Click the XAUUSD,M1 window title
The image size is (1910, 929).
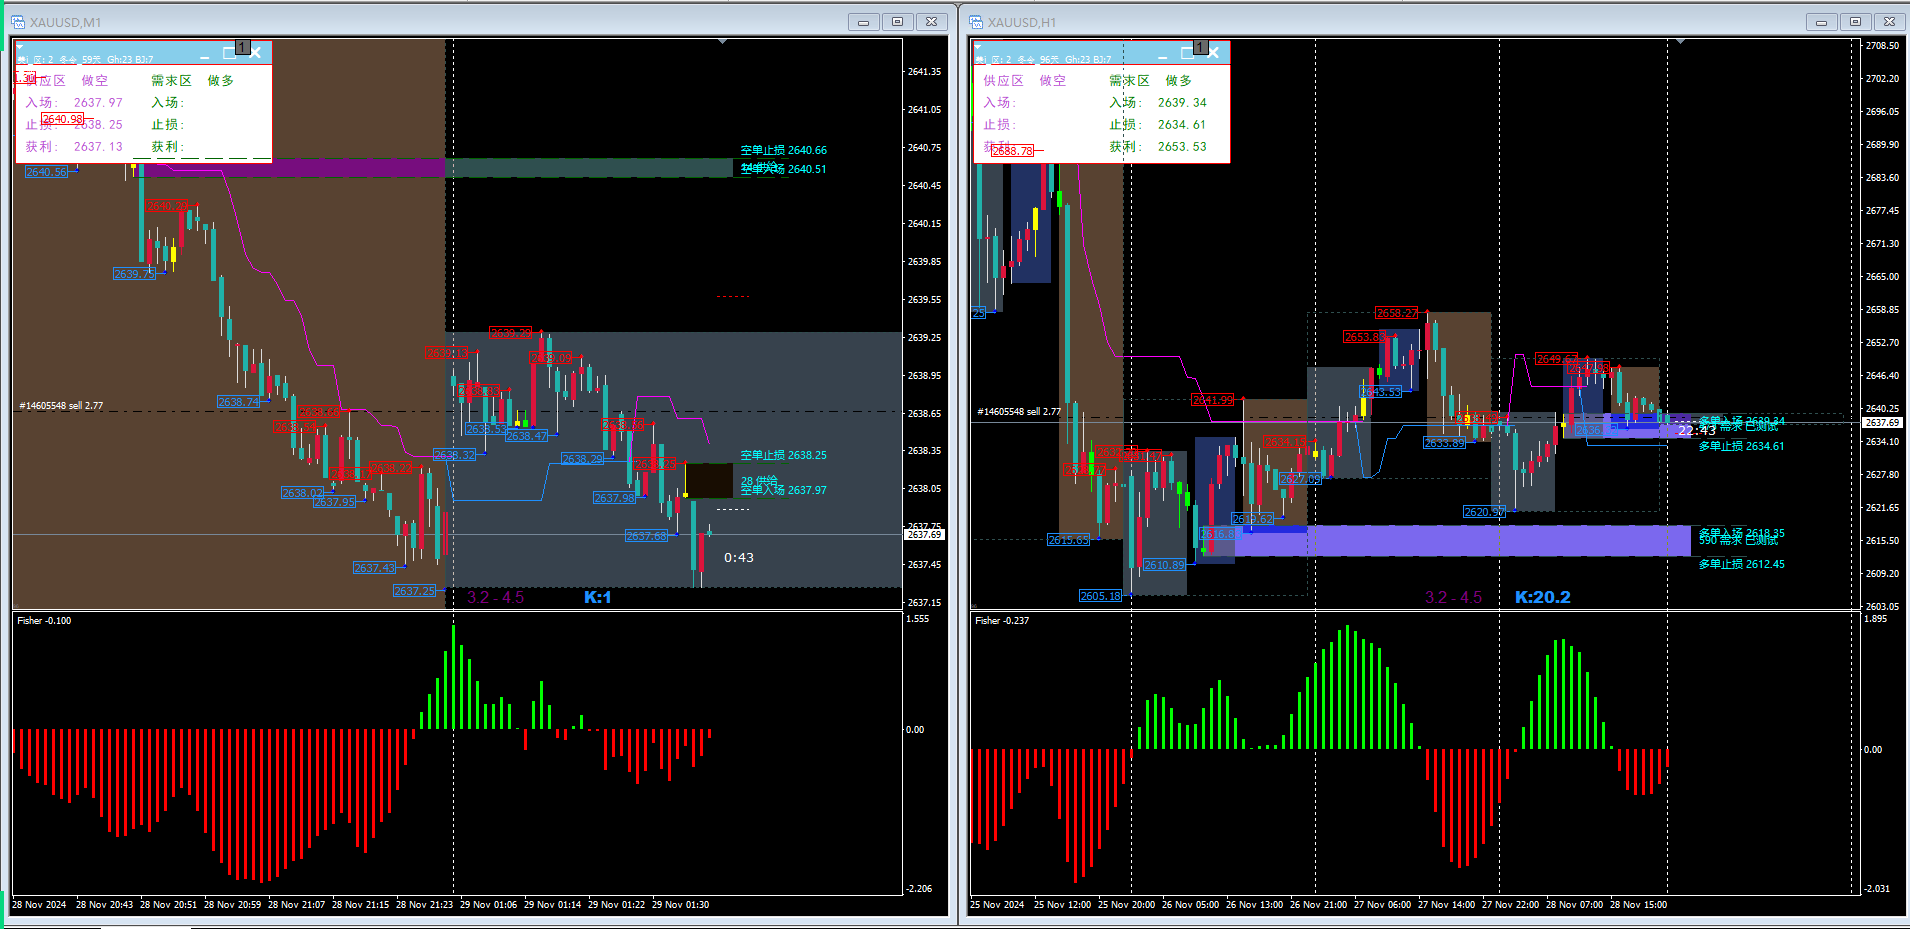pos(65,22)
